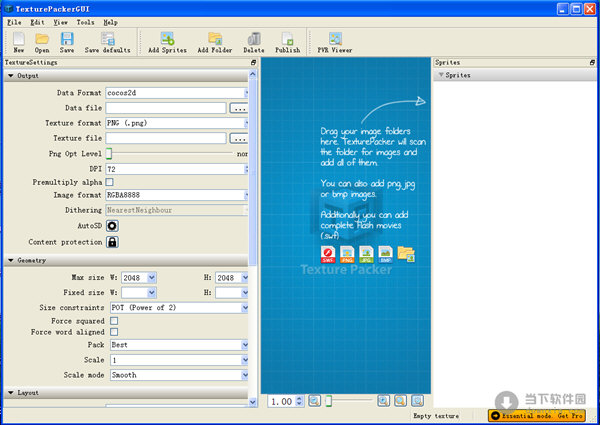The width and height of the screenshot is (600, 425).
Task: Open the Help menu
Action: pyautogui.click(x=110, y=22)
